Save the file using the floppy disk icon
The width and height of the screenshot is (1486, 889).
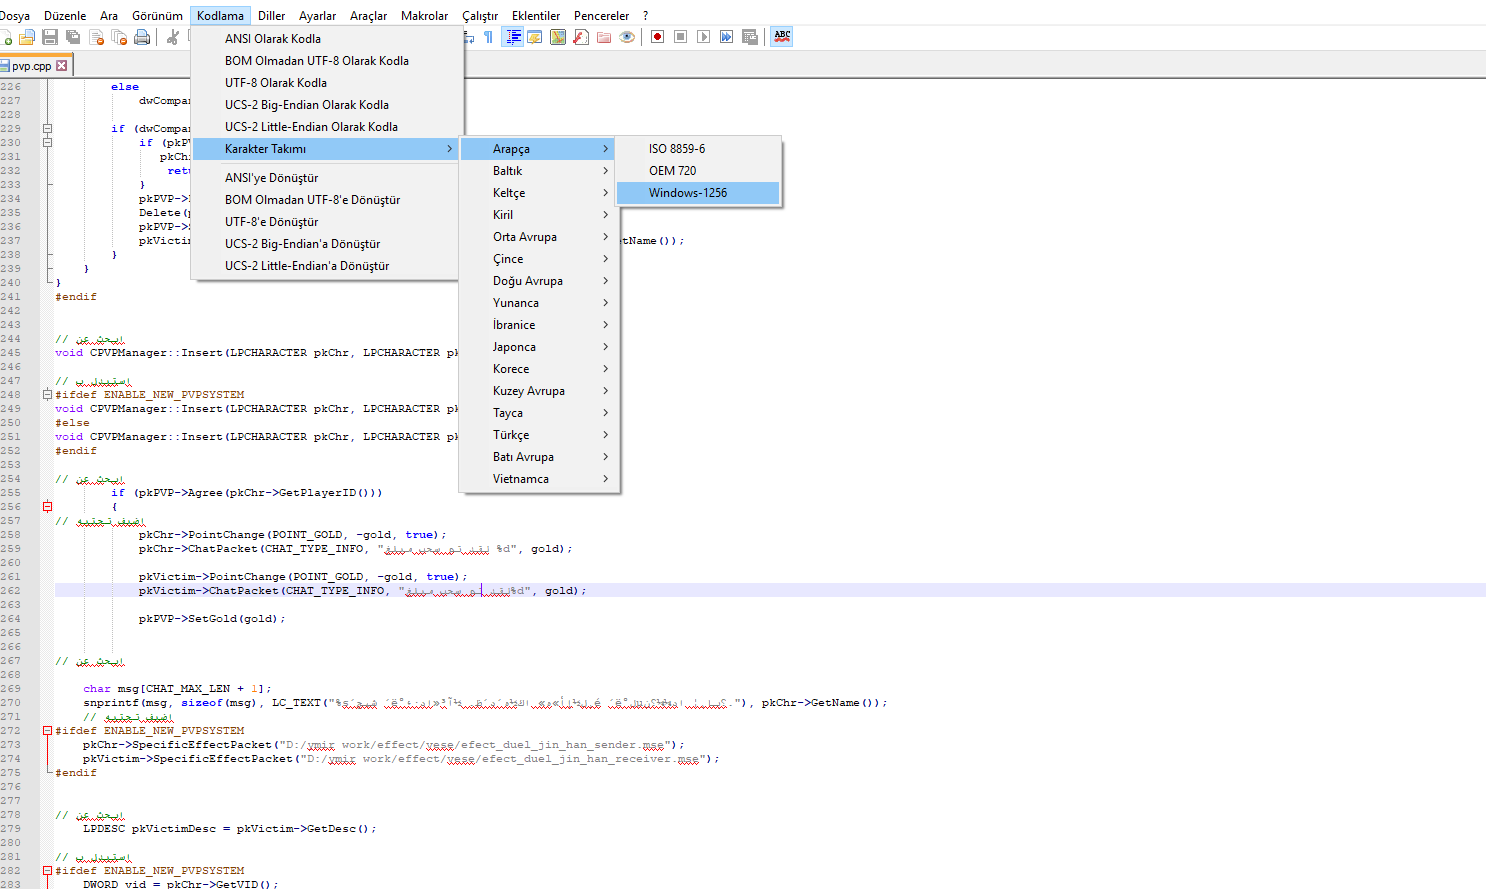point(50,37)
